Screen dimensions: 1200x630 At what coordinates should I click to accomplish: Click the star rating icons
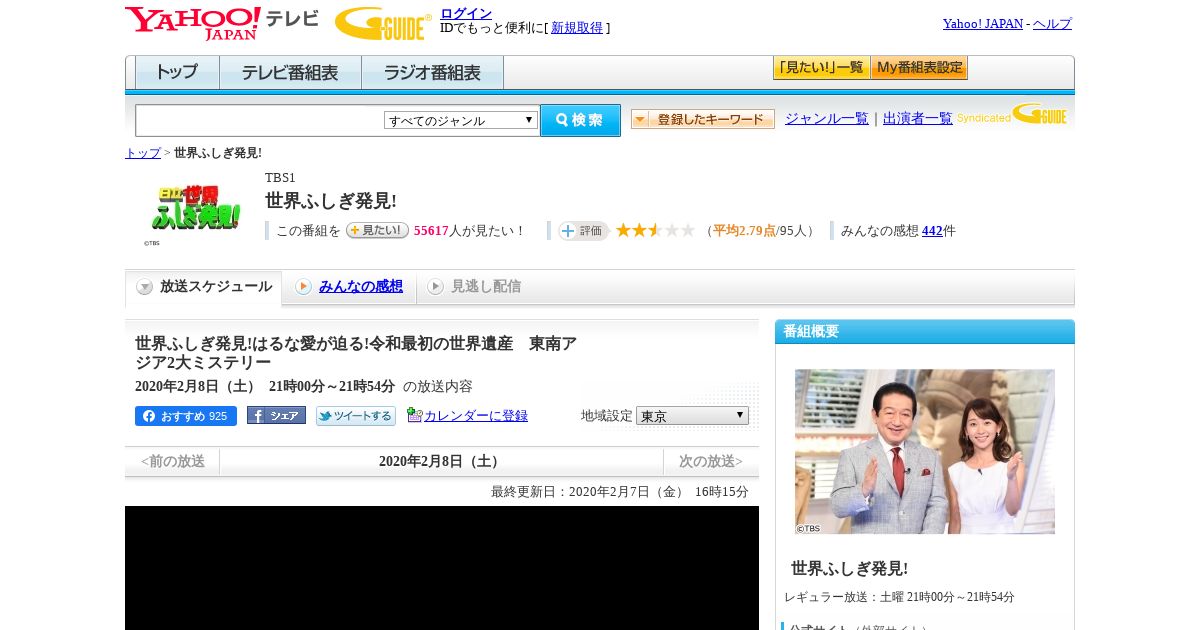point(655,230)
